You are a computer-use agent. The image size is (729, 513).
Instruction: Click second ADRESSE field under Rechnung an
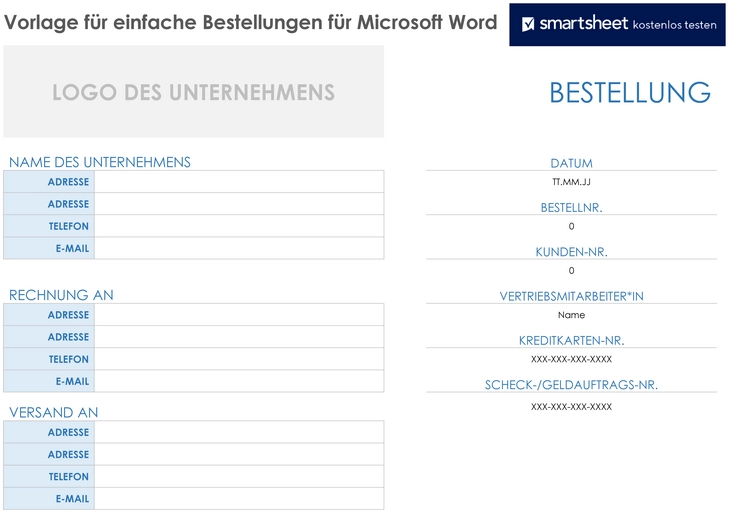[239, 337]
